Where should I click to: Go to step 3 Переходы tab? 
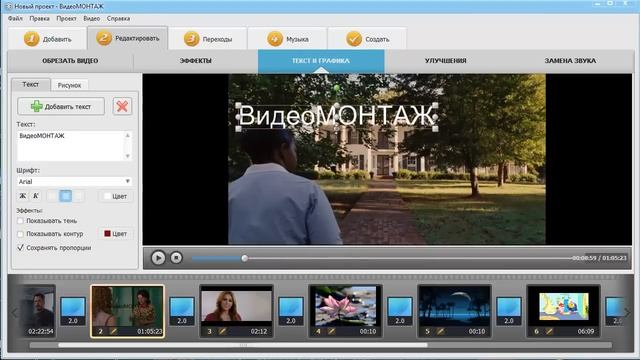(x=207, y=39)
